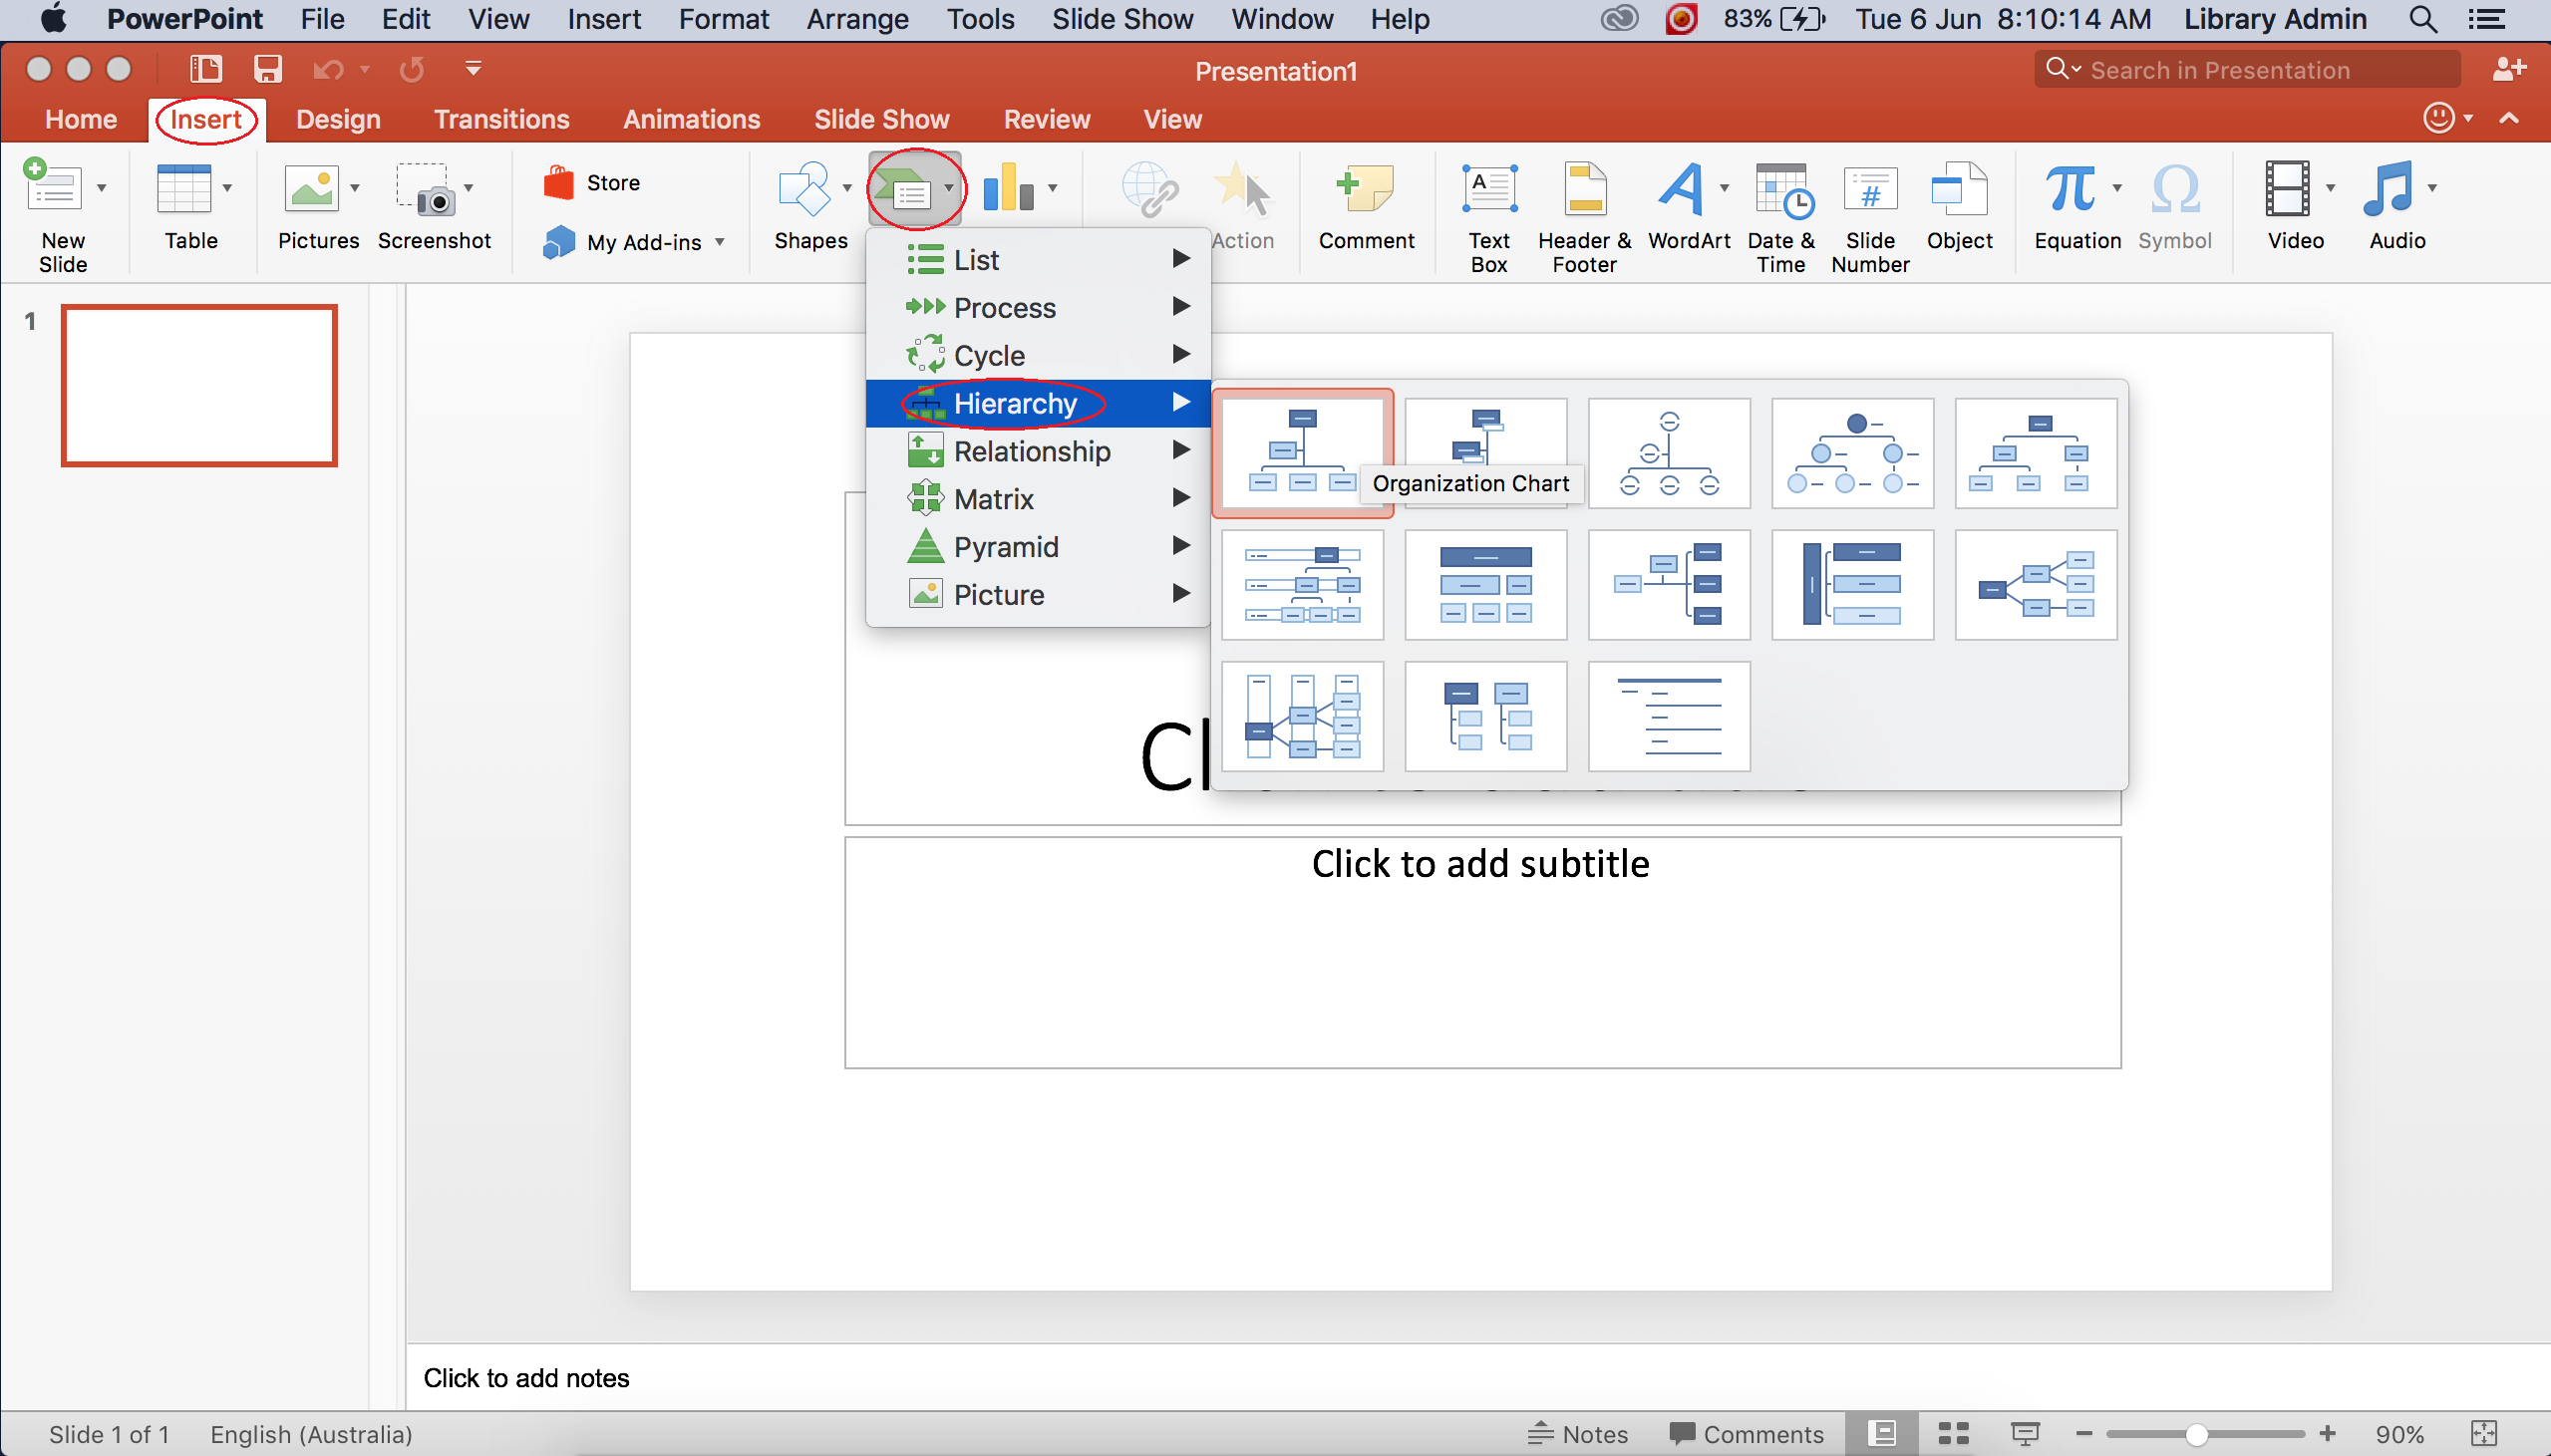Viewport: 2551px width, 1456px height.
Task: Choose the circle-node hierarchy layout with dark top circle
Action: point(1852,453)
